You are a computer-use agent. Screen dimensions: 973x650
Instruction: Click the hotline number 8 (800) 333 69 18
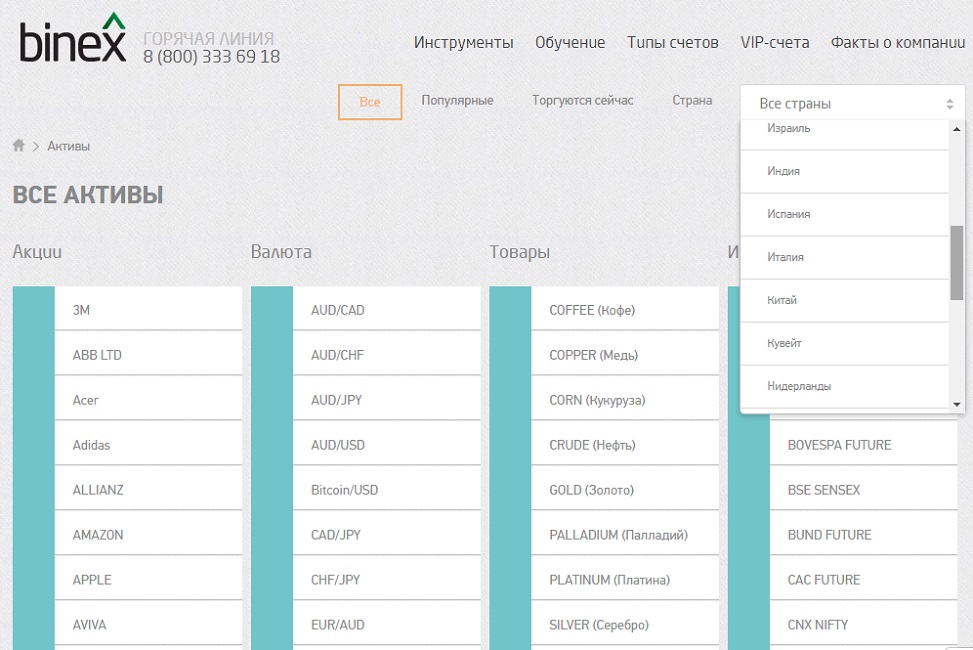point(212,56)
